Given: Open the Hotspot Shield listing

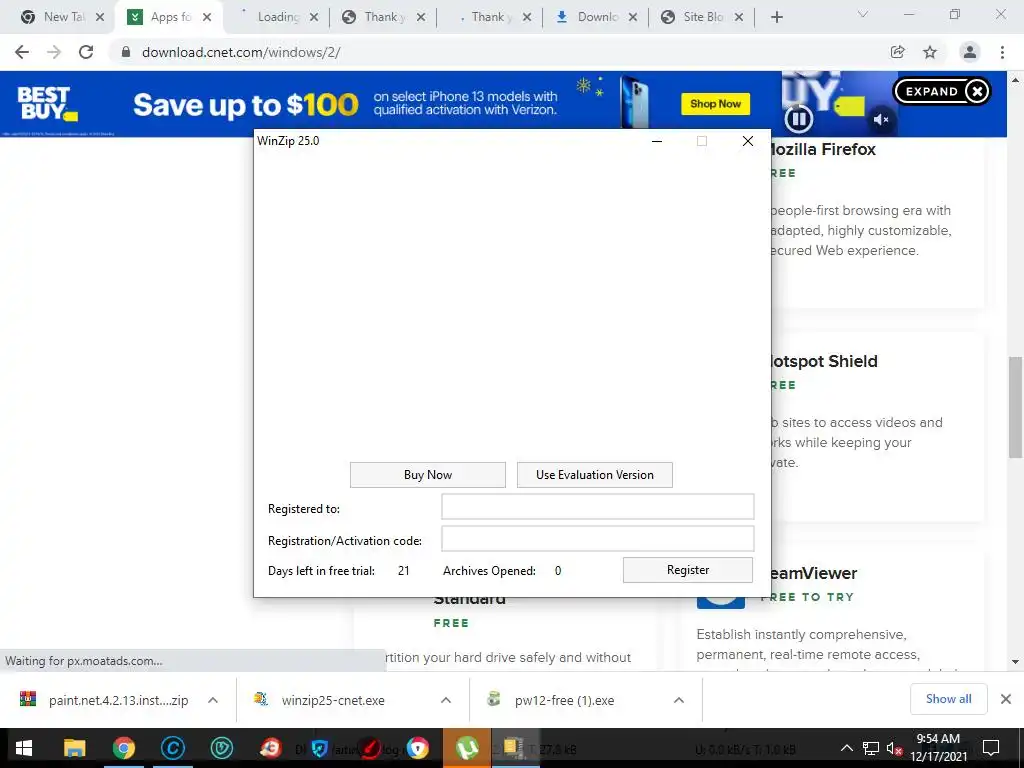Looking at the screenshot, I should (824, 361).
